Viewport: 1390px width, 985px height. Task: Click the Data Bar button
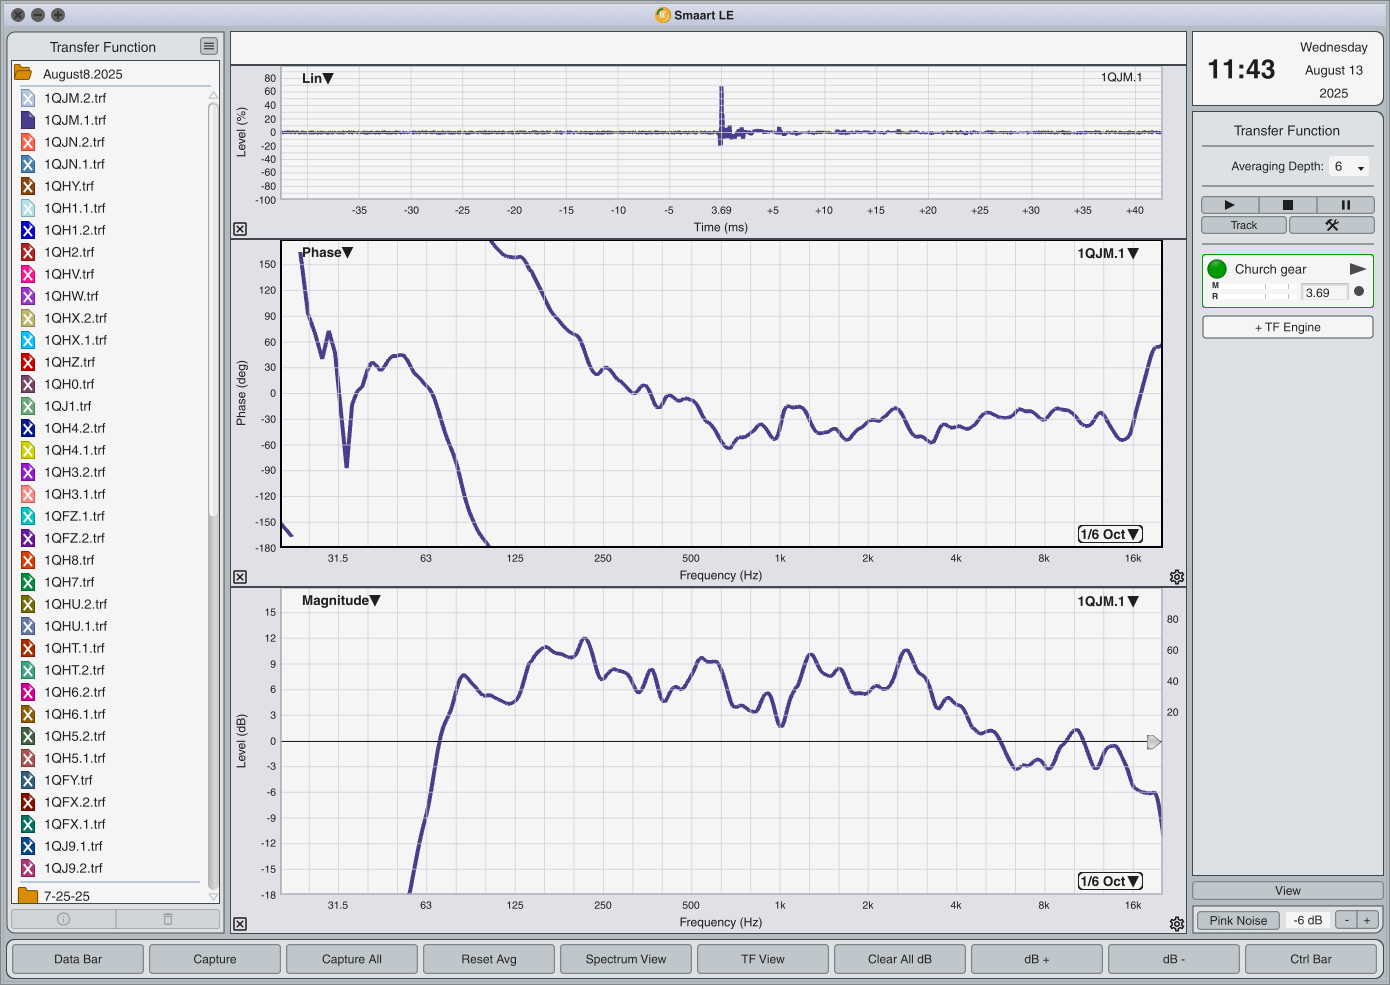coord(78,959)
